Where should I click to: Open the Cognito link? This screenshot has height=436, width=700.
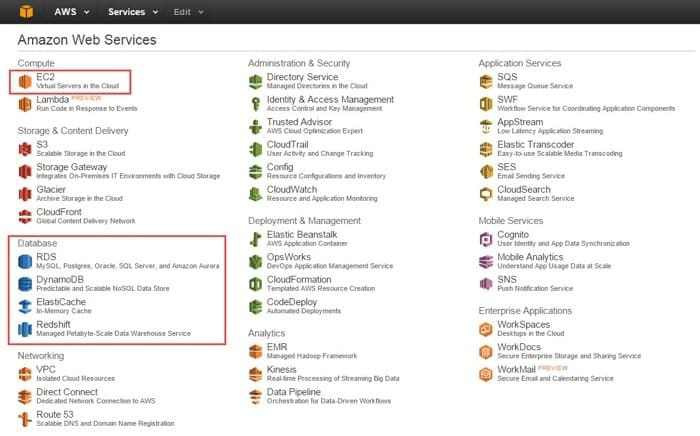[513, 234]
